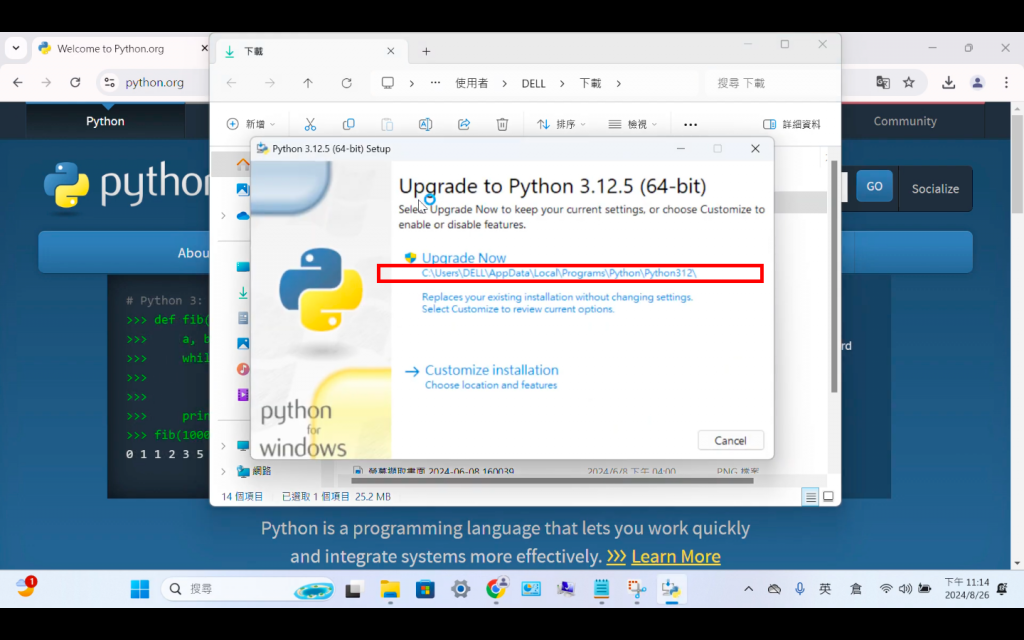Open the 檢視 view dropdown
This screenshot has height=640, width=1024.
632,124
